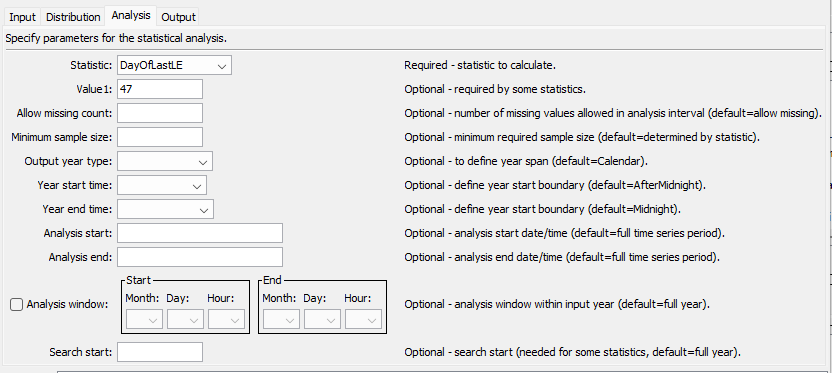Open the Start Day dropdown
This screenshot has width=832, height=373.
pos(185,319)
